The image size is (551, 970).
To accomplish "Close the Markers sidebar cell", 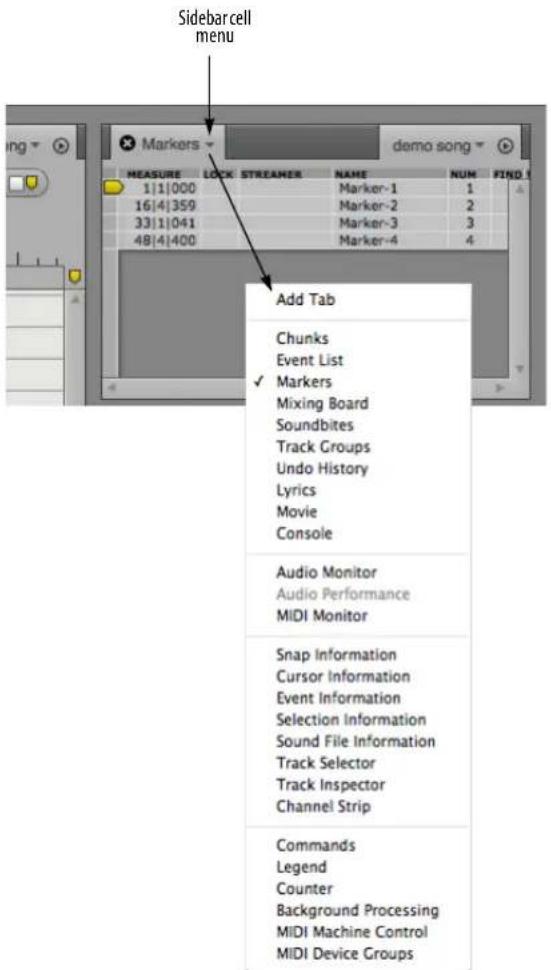I will (127, 144).
